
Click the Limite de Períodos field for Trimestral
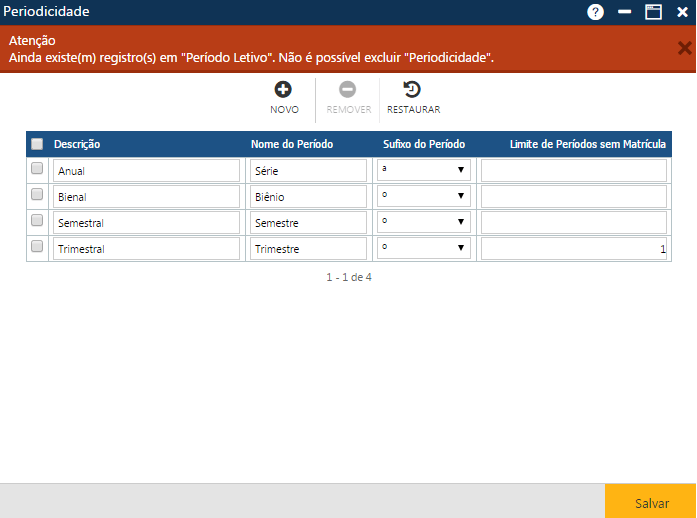(573, 249)
